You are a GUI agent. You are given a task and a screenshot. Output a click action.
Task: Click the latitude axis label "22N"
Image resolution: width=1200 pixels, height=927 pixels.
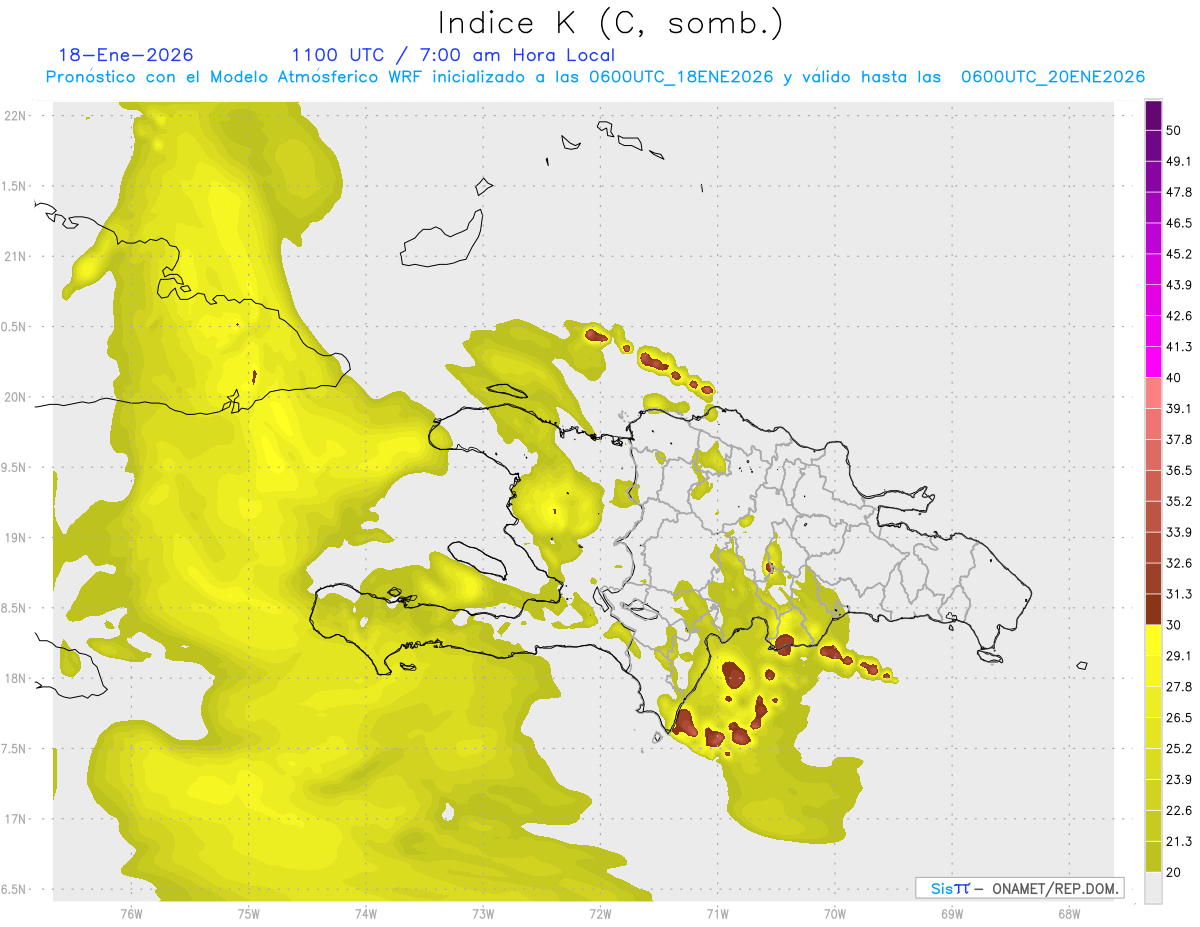tap(16, 116)
